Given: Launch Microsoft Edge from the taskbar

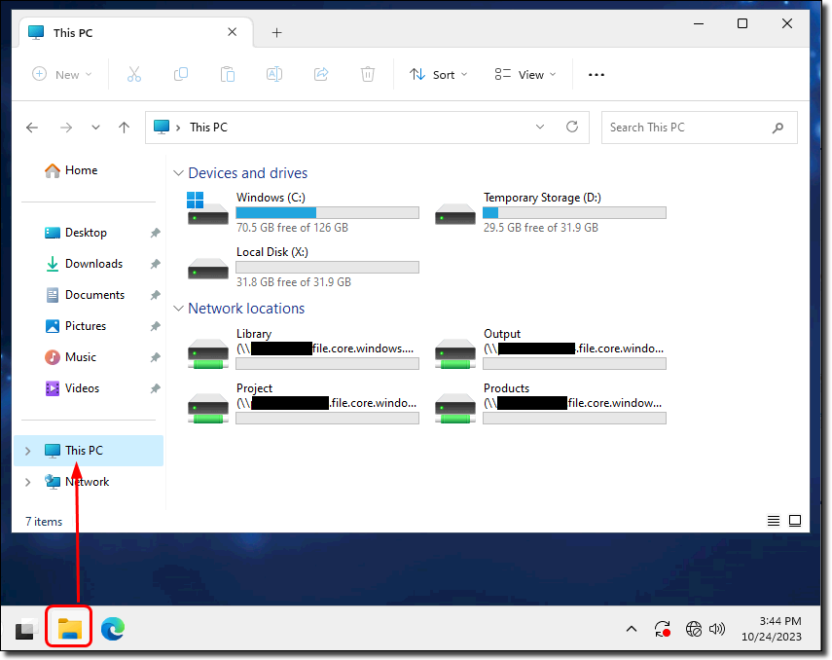Looking at the screenshot, I should (x=113, y=628).
